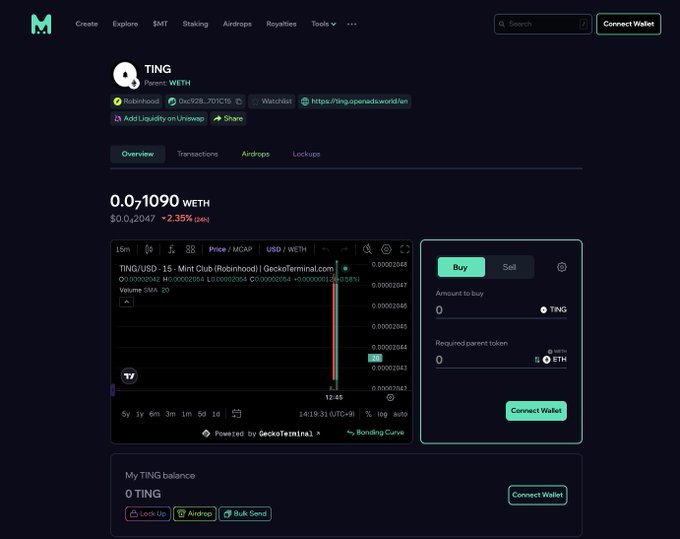Select the Buy tab in trade panel

click(461, 267)
